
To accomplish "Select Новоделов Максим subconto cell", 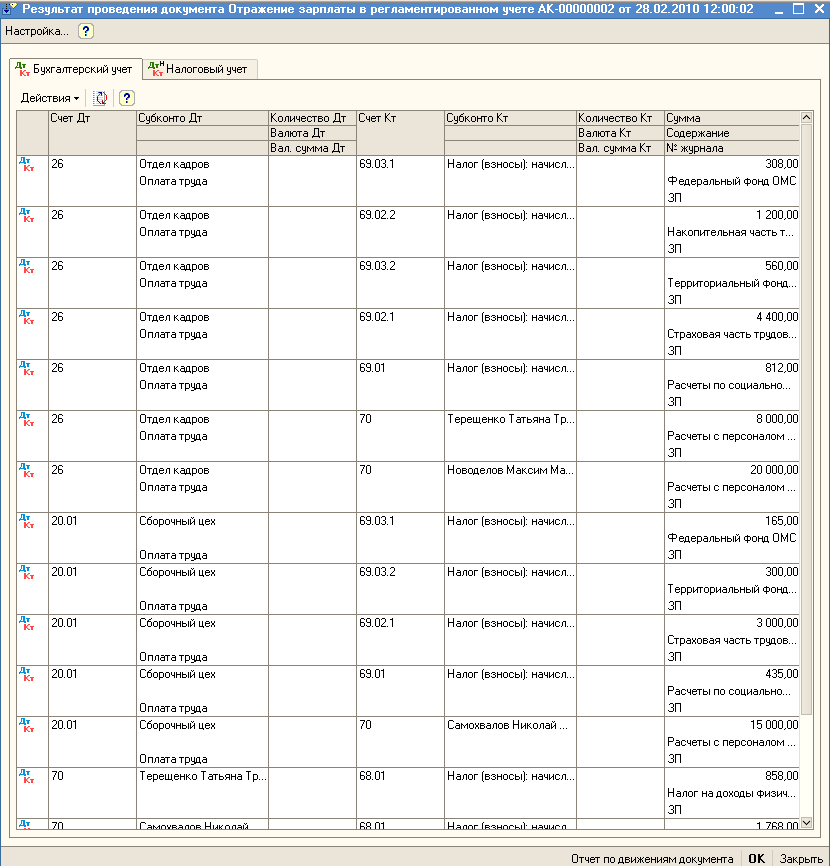I will tap(510, 470).
